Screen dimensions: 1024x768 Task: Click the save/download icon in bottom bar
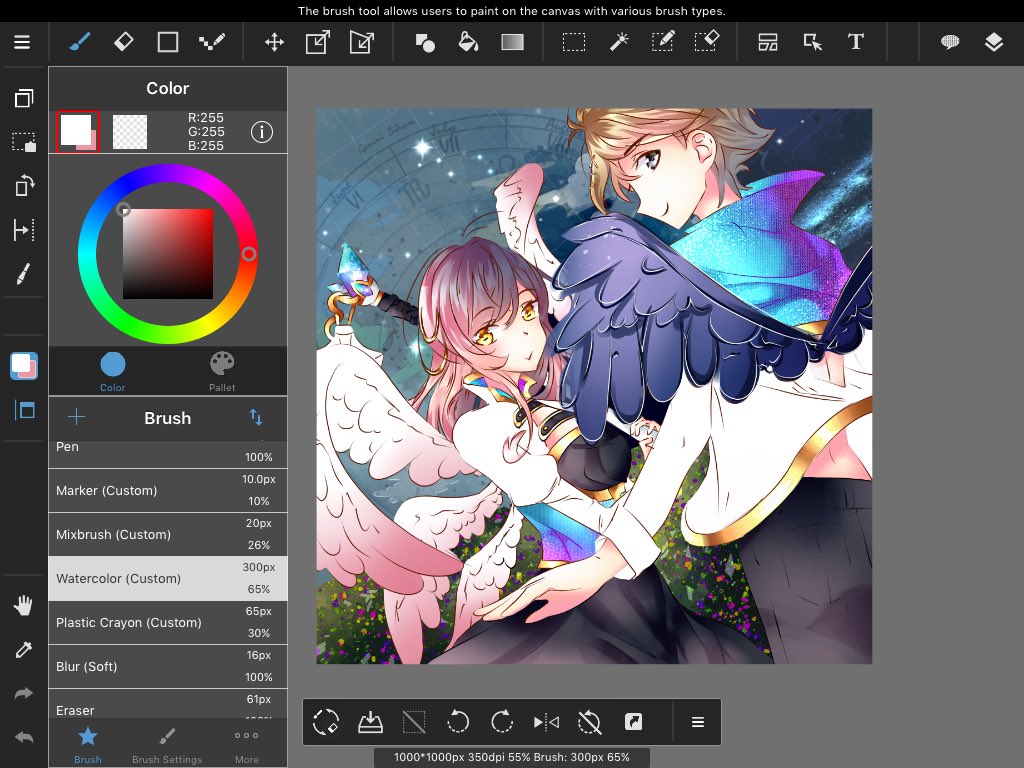tap(370, 722)
